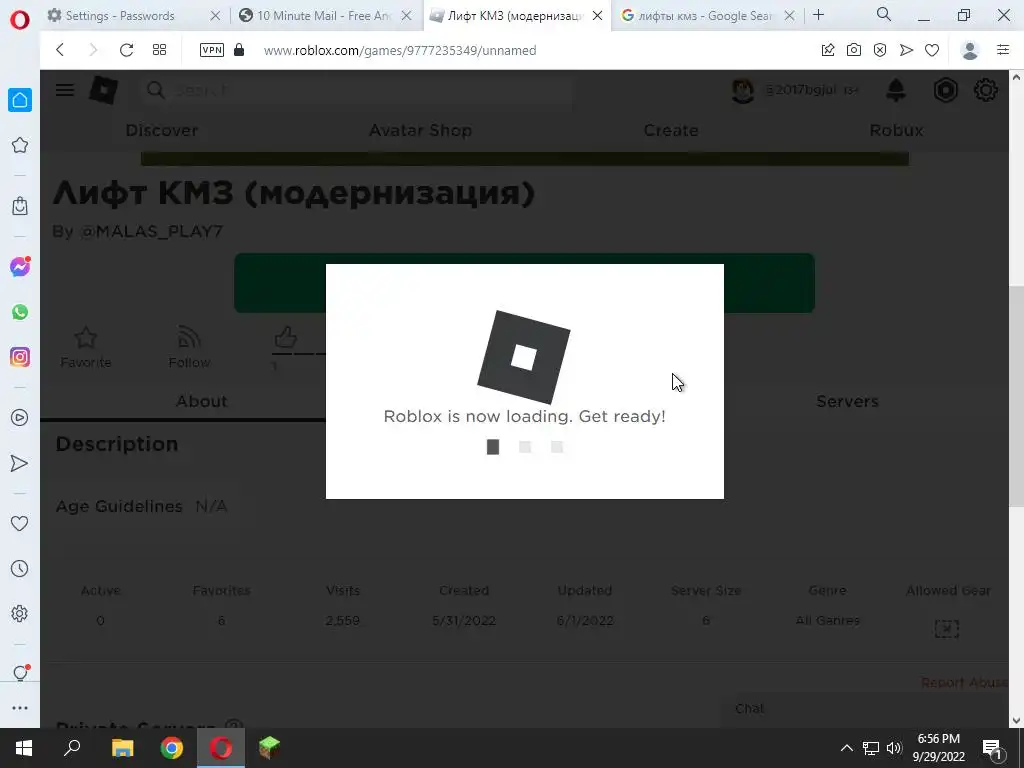Open Messenger in the sidebar
Image resolution: width=1024 pixels, height=768 pixels.
20,266
